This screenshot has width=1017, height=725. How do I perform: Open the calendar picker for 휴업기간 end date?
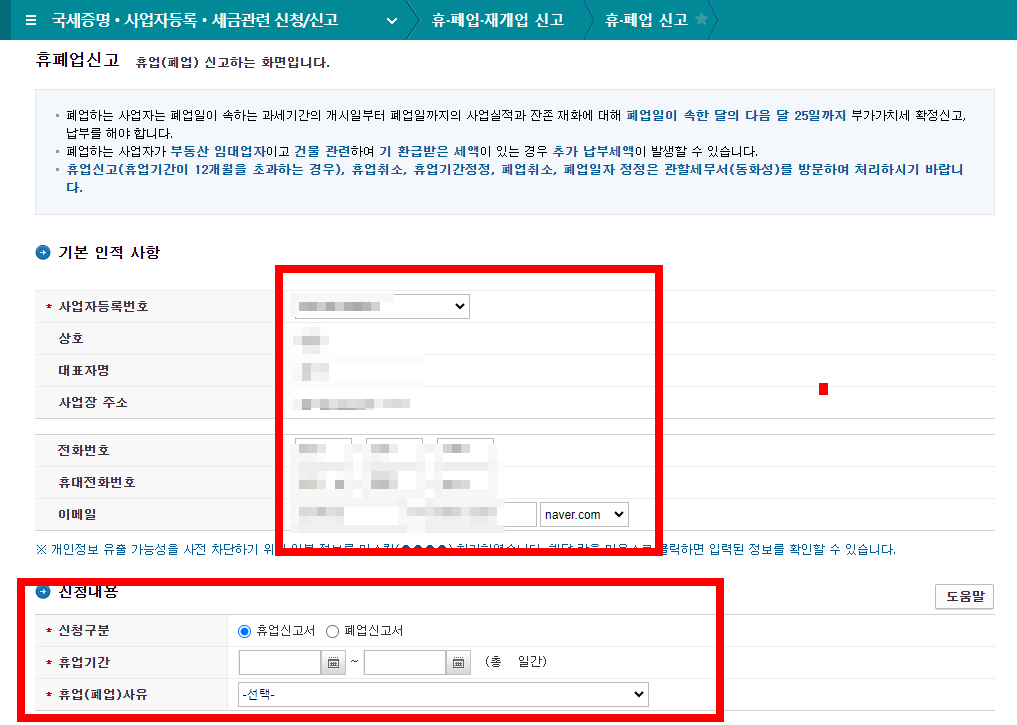coord(457,662)
